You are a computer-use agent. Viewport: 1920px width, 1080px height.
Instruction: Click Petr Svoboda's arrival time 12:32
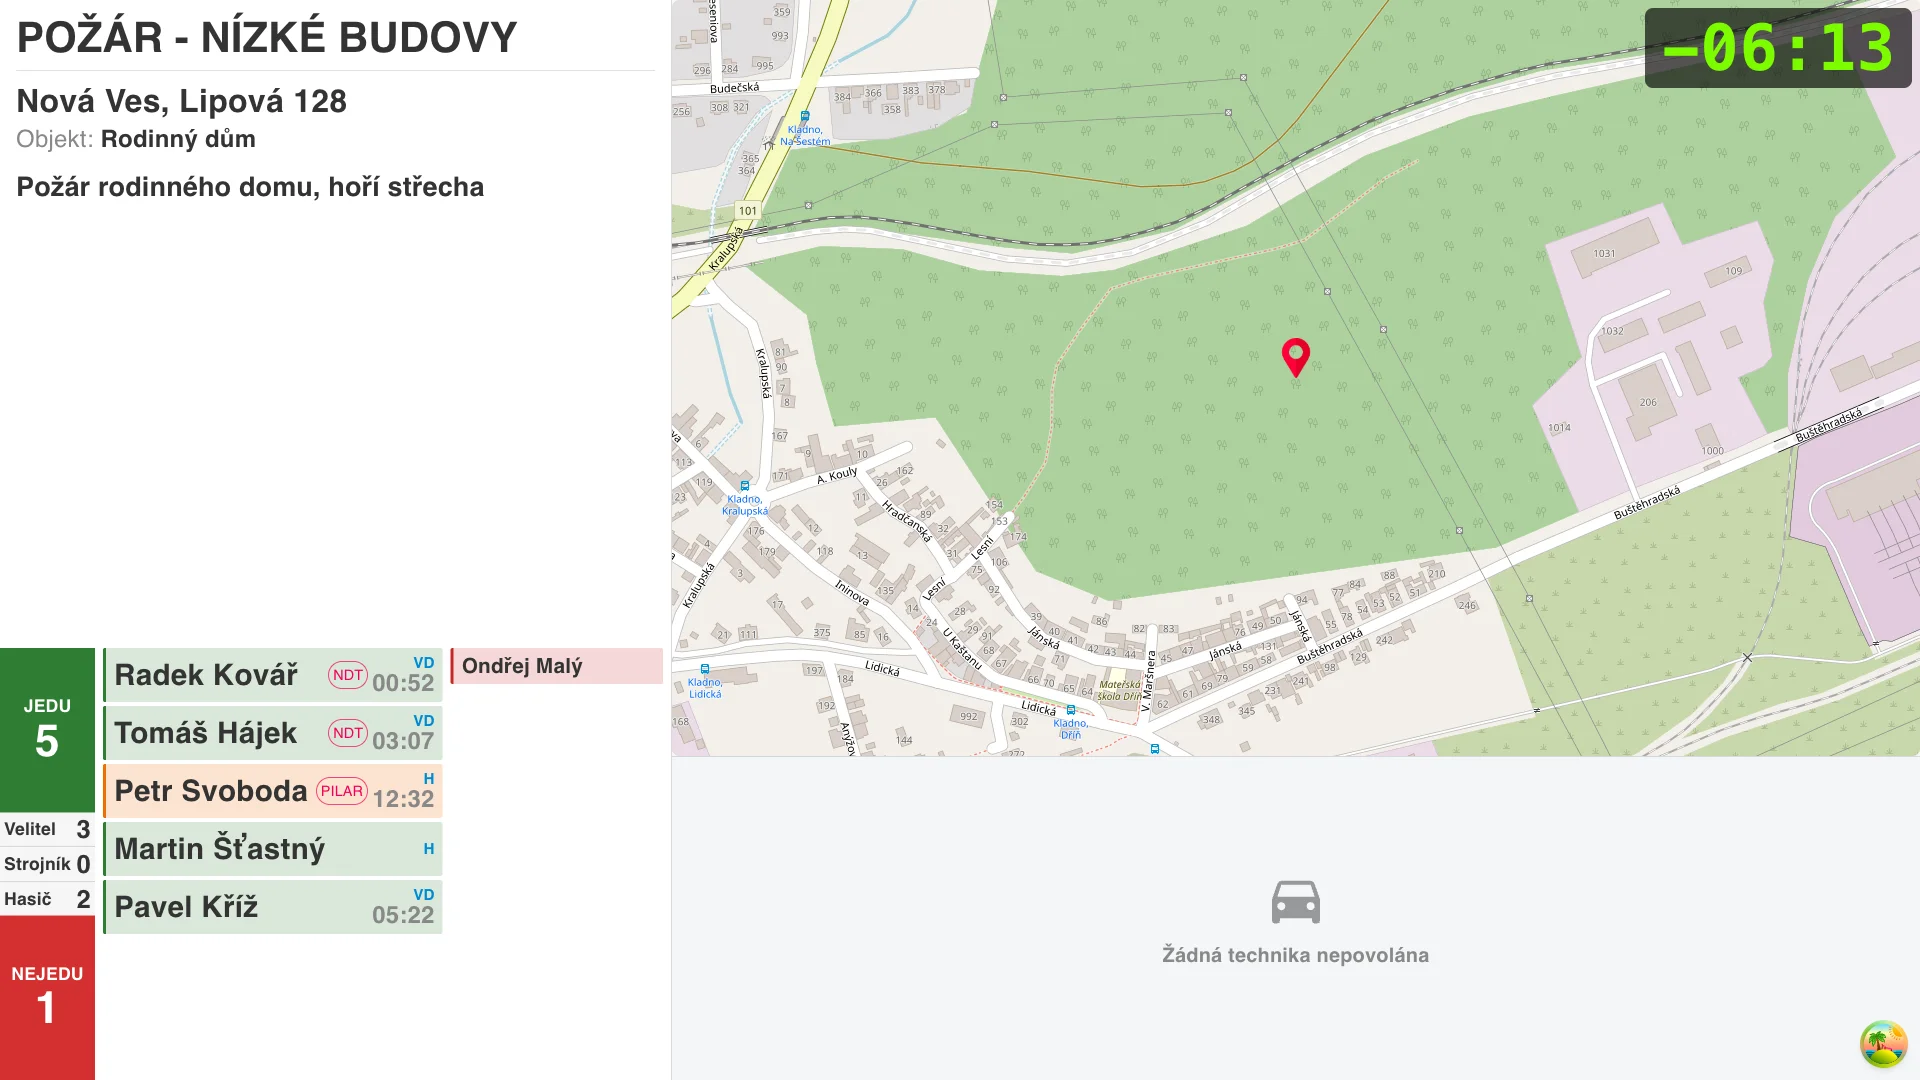click(403, 799)
